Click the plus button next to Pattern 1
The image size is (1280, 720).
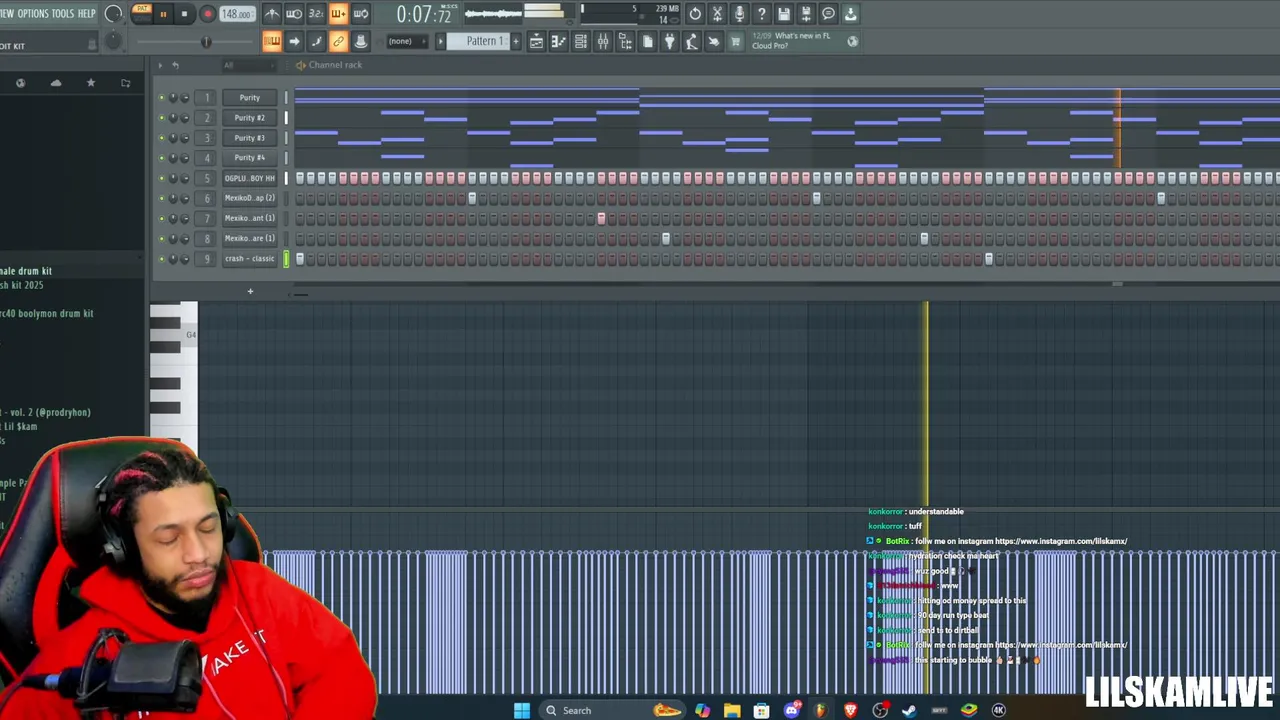click(516, 41)
